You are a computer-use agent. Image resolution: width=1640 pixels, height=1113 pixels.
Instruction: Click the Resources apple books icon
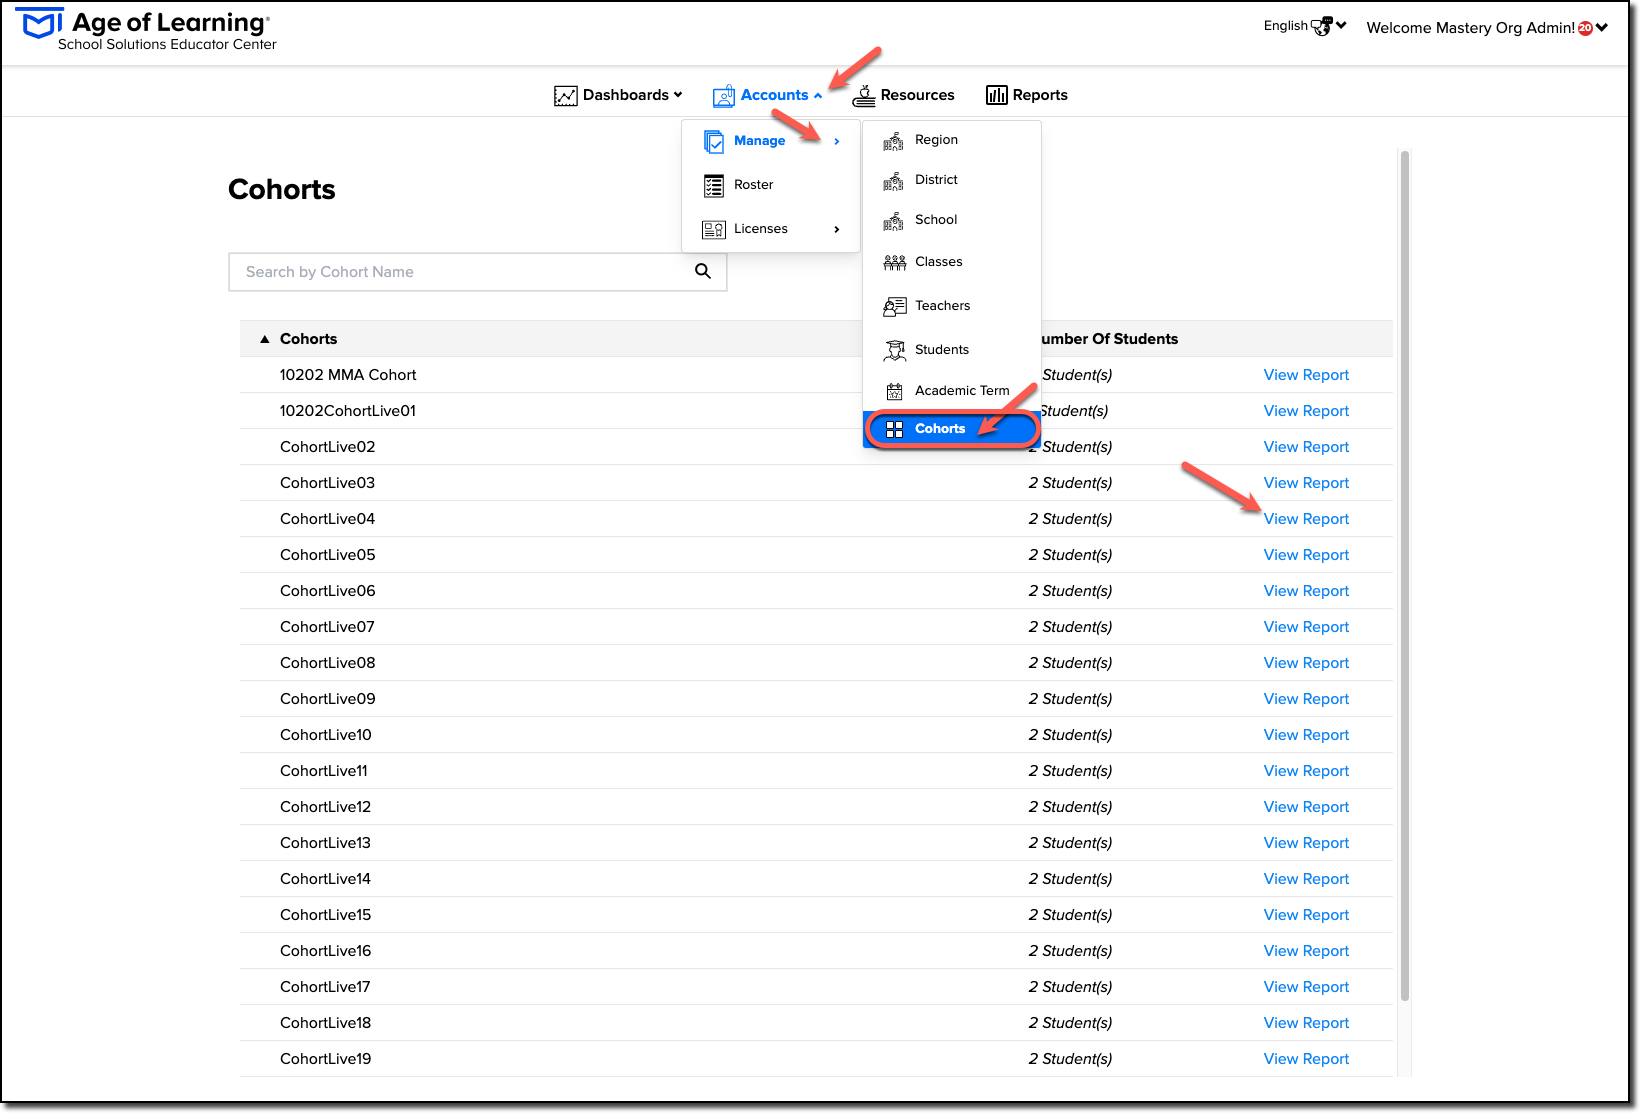864,96
